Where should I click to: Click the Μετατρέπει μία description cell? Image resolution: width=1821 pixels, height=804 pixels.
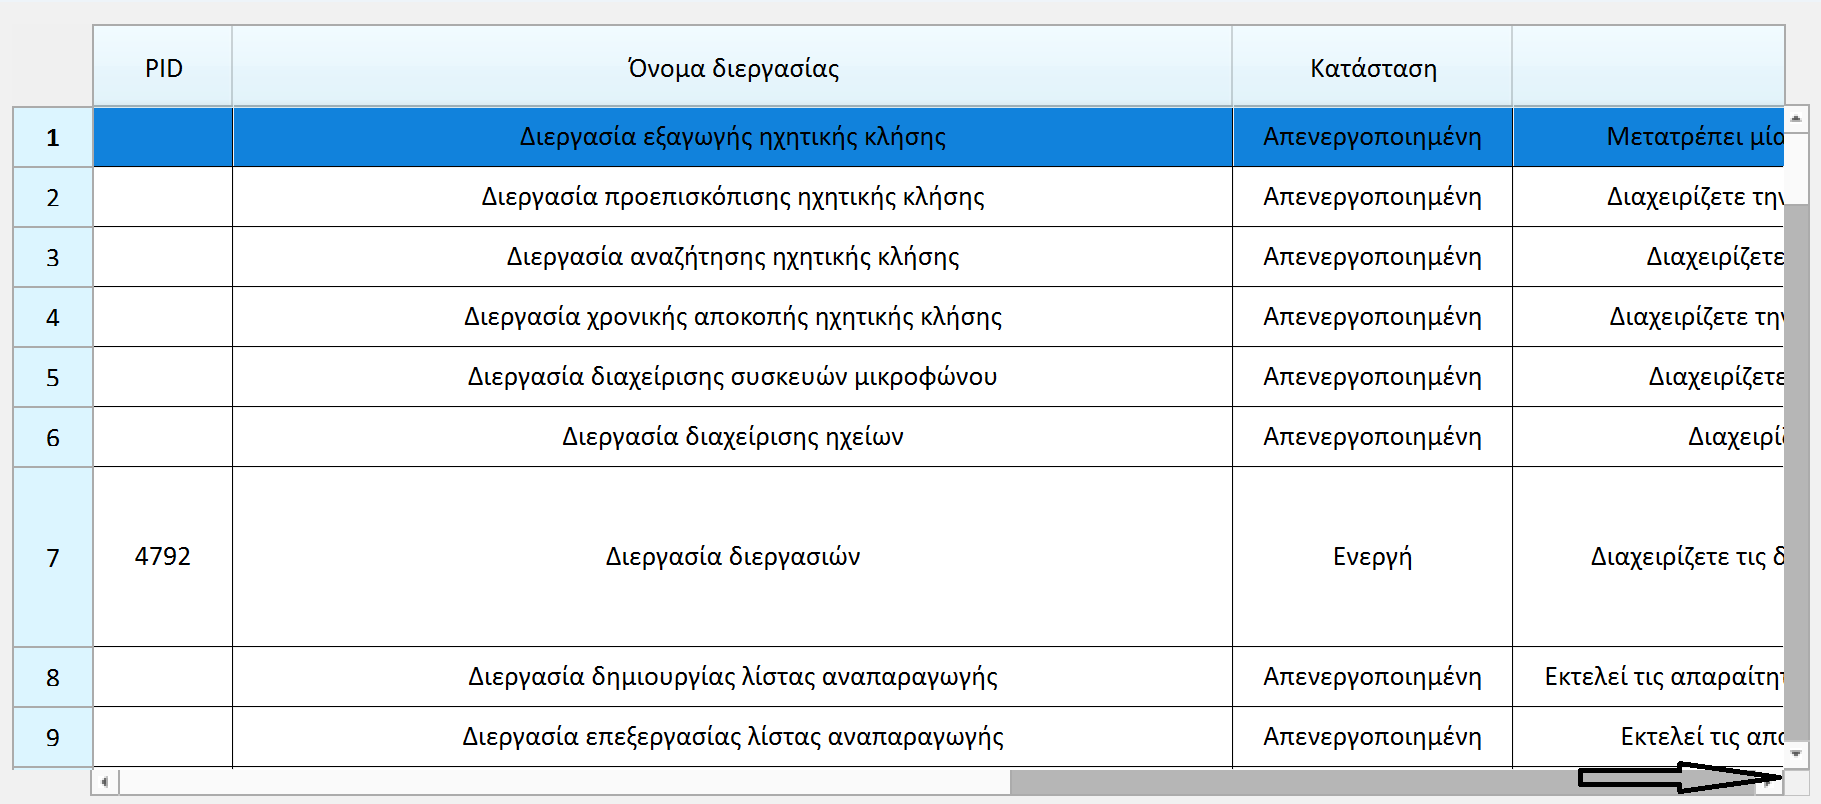pyautogui.click(x=1648, y=137)
